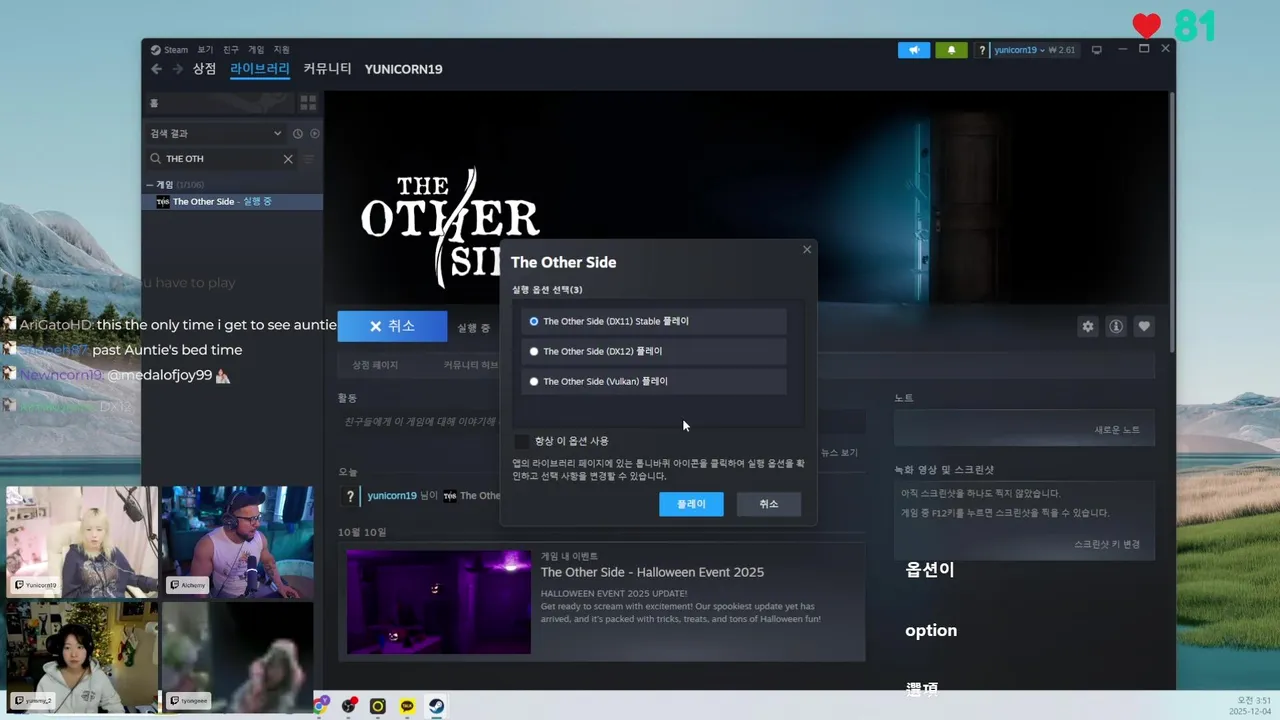Open Halloween Event 2025 news title

(x=652, y=572)
